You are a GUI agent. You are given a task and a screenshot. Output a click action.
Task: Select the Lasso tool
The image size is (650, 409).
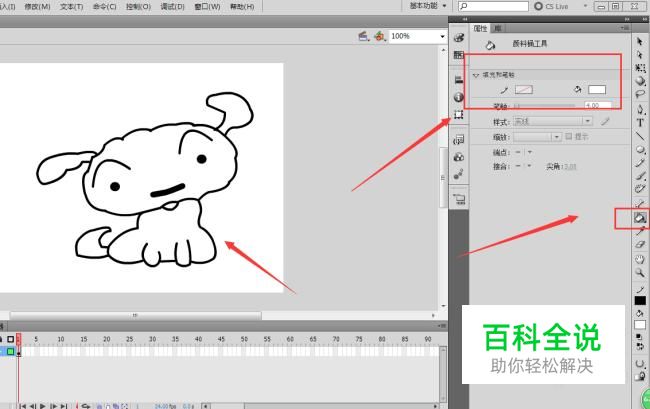click(x=640, y=94)
